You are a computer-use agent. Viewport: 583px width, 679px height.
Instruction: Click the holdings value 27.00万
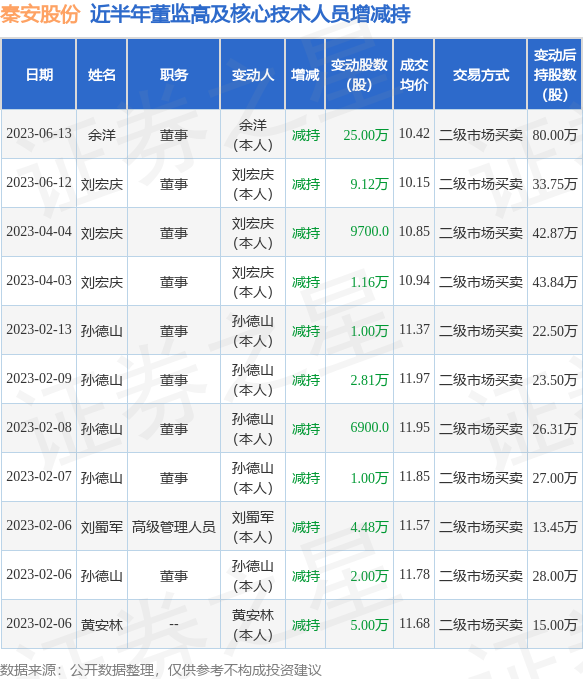click(x=555, y=478)
